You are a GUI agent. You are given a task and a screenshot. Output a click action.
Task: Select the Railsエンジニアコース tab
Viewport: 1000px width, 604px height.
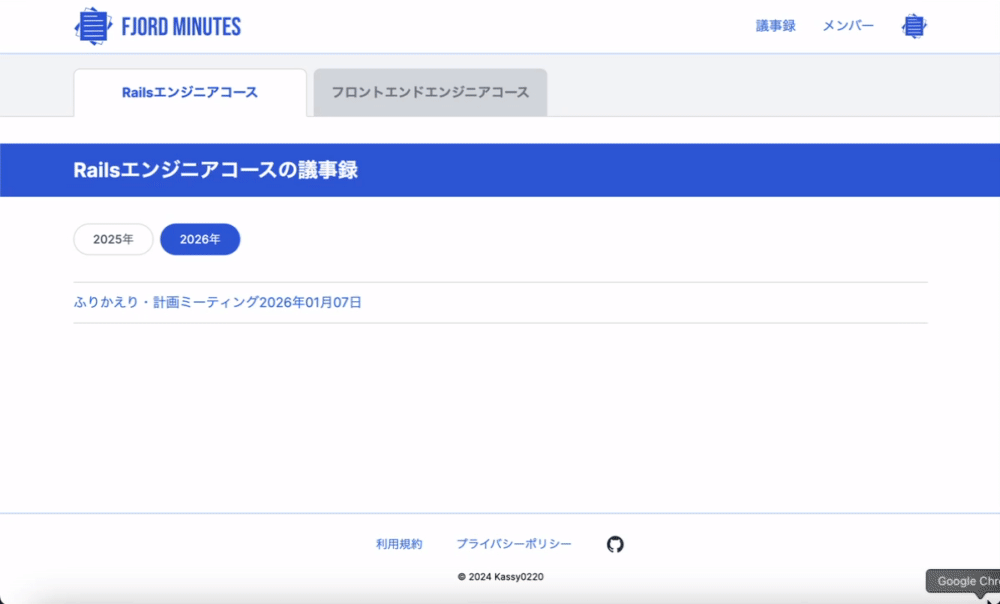tap(190, 92)
